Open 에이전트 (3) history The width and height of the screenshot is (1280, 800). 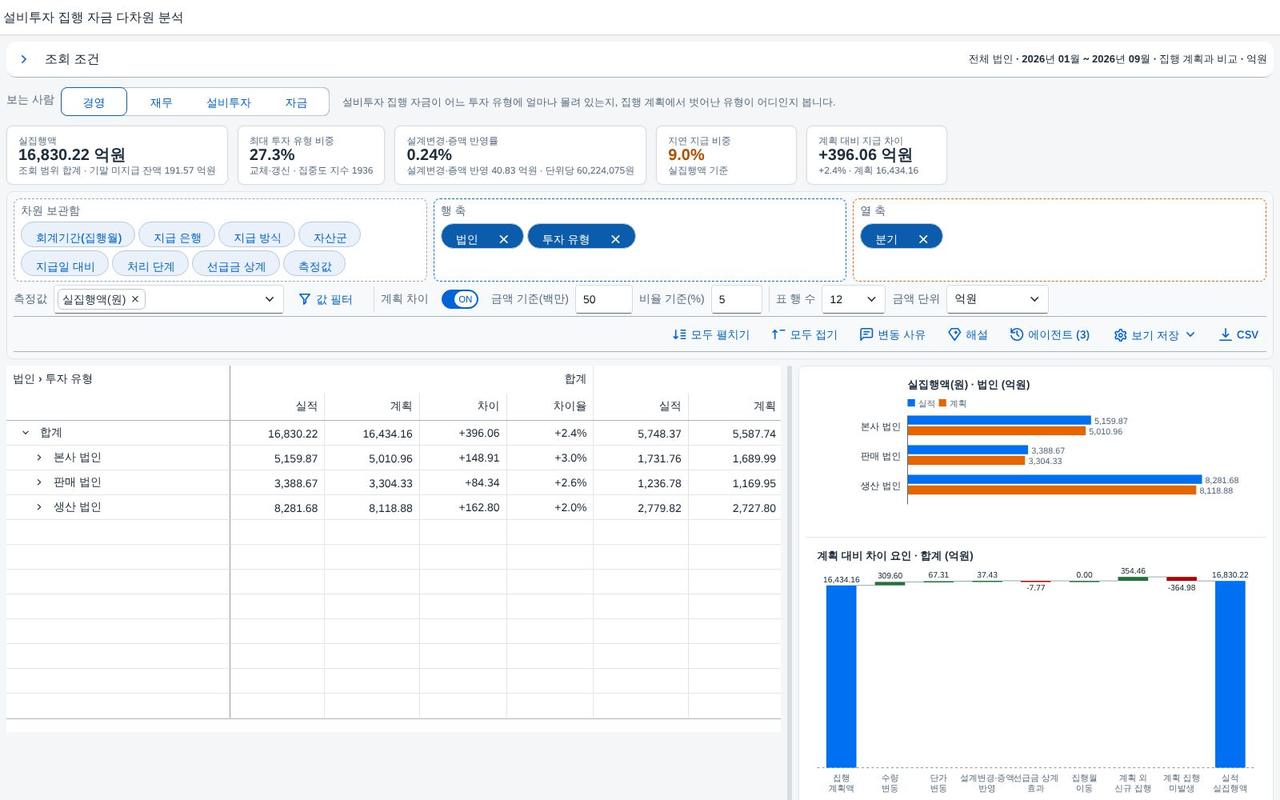click(1050, 335)
